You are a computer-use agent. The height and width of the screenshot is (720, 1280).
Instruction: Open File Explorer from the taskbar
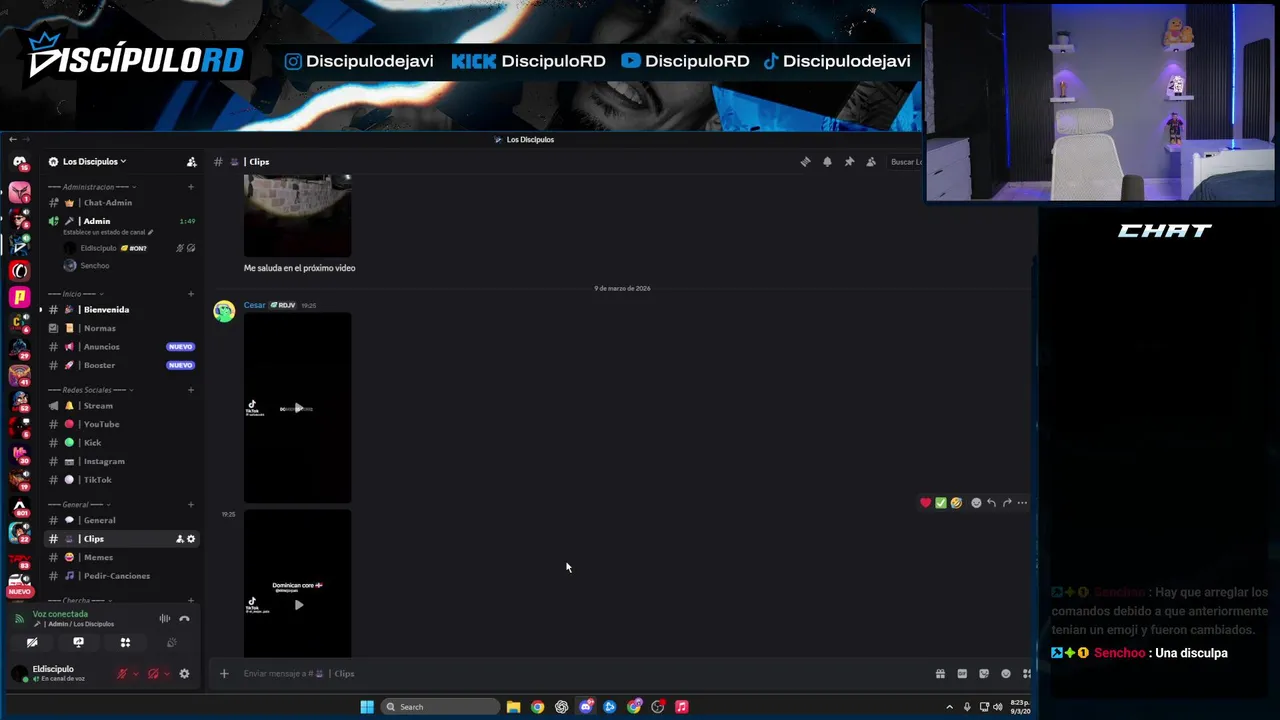click(x=513, y=707)
